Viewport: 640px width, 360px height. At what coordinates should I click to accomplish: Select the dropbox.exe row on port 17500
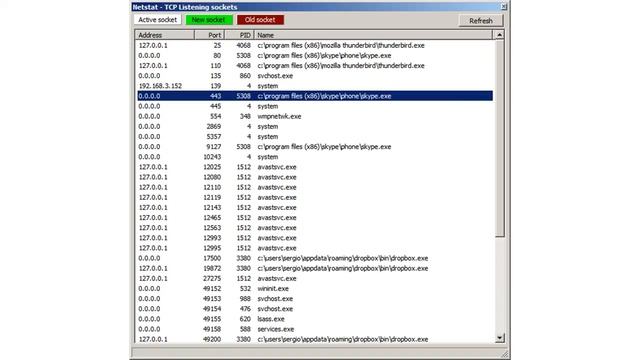315,258
